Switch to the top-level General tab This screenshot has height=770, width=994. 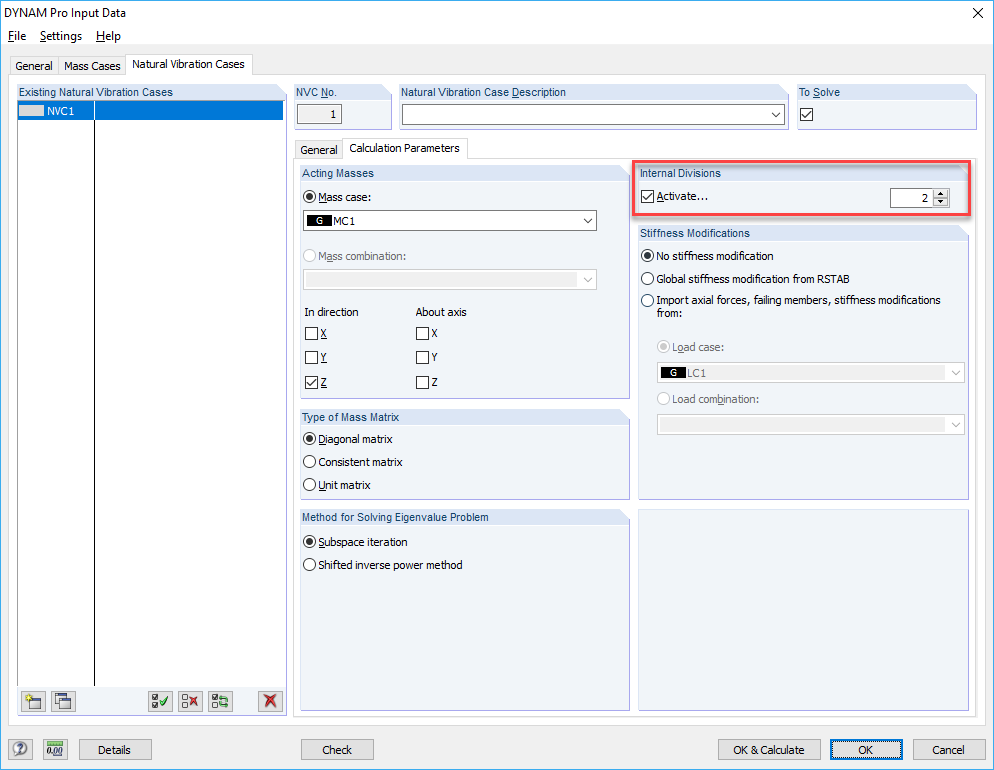point(34,66)
